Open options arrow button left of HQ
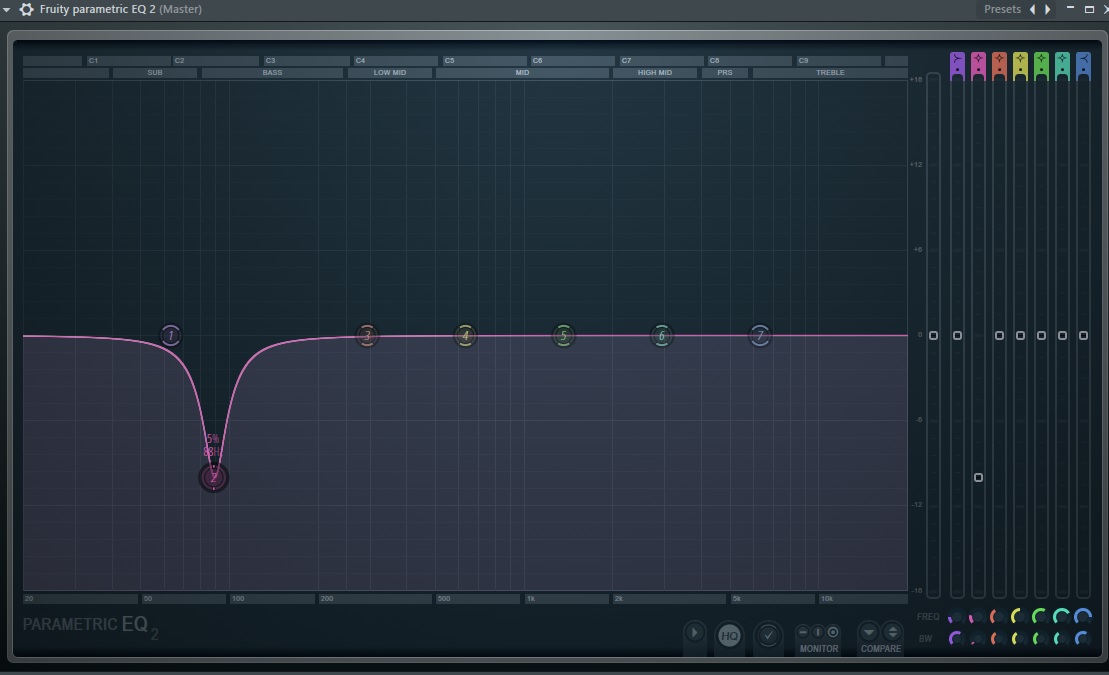 pyautogui.click(x=694, y=633)
